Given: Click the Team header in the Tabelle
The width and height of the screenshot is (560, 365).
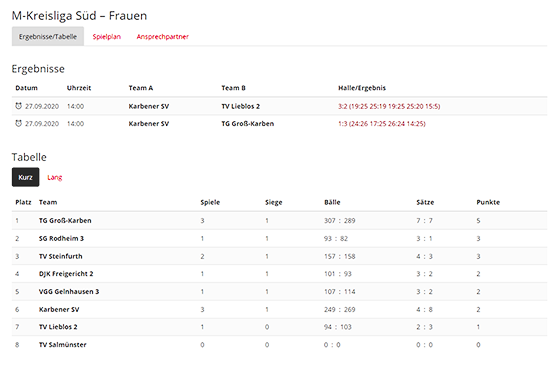Looking at the screenshot, I should tap(48, 202).
